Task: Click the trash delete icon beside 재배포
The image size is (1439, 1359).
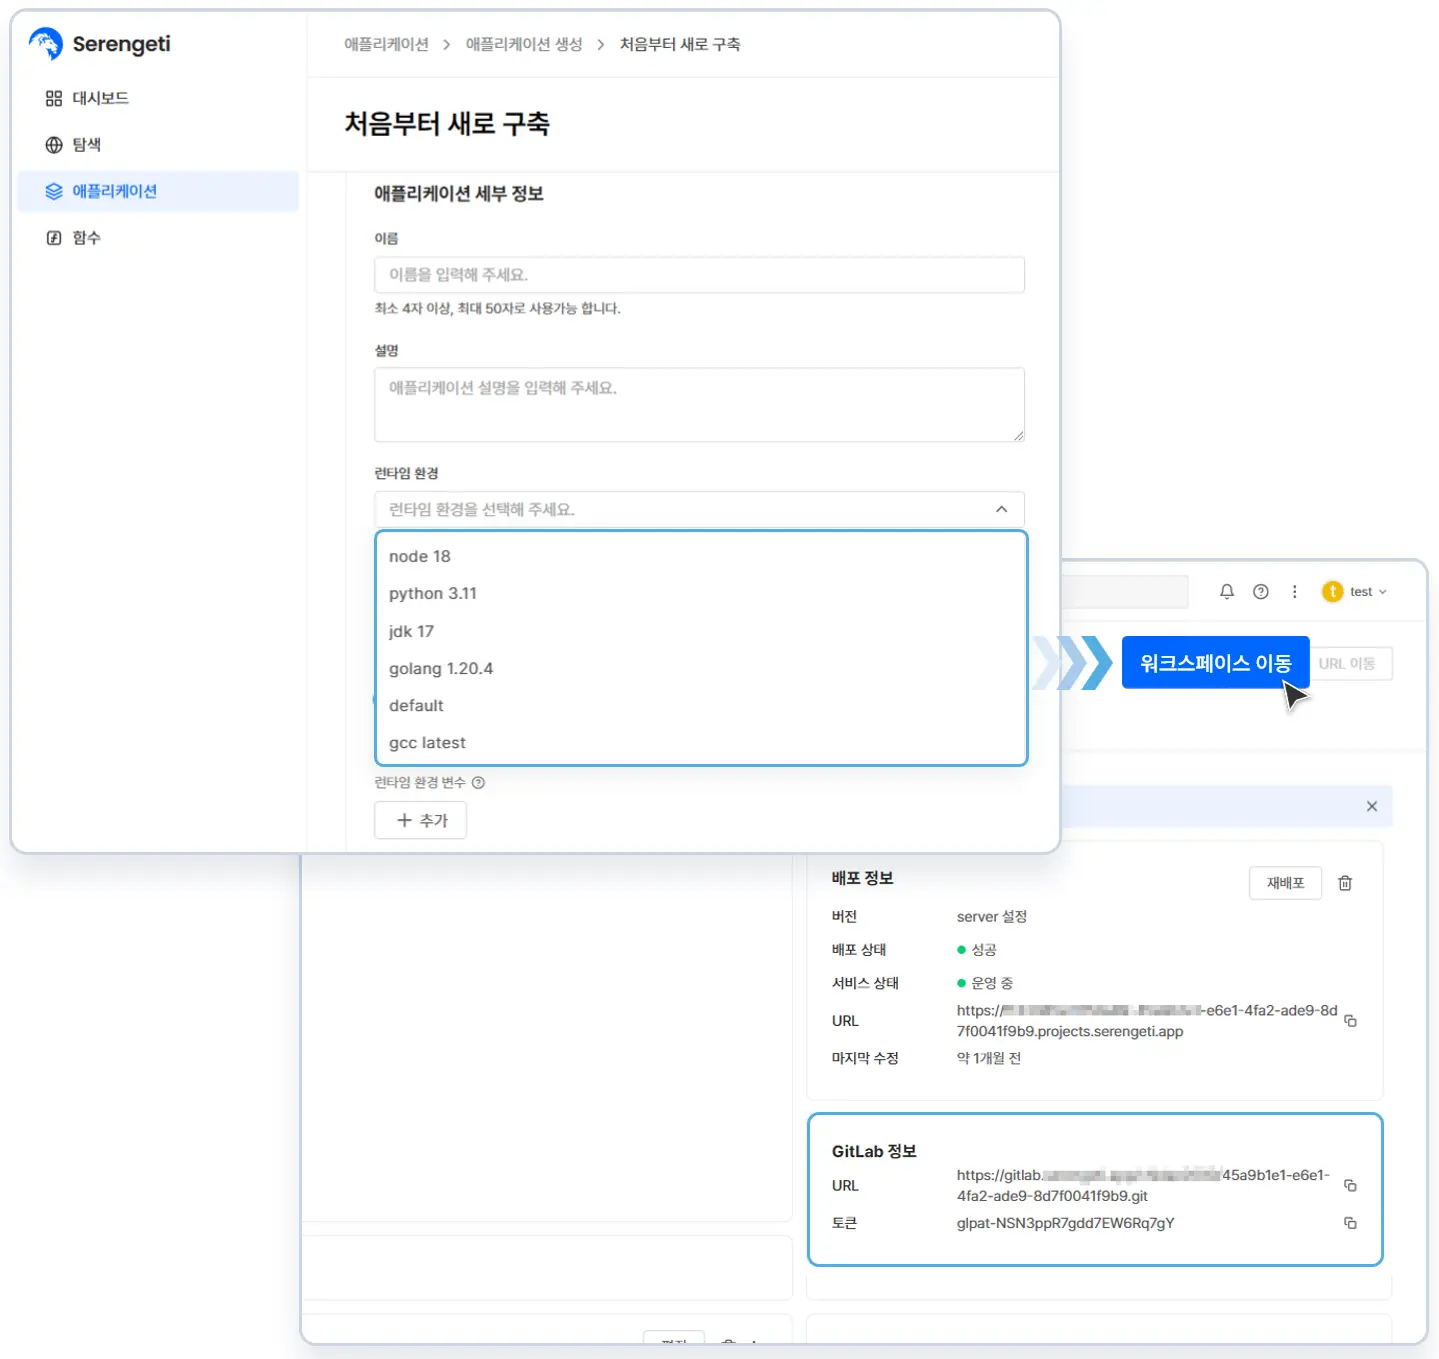Action: 1345,883
